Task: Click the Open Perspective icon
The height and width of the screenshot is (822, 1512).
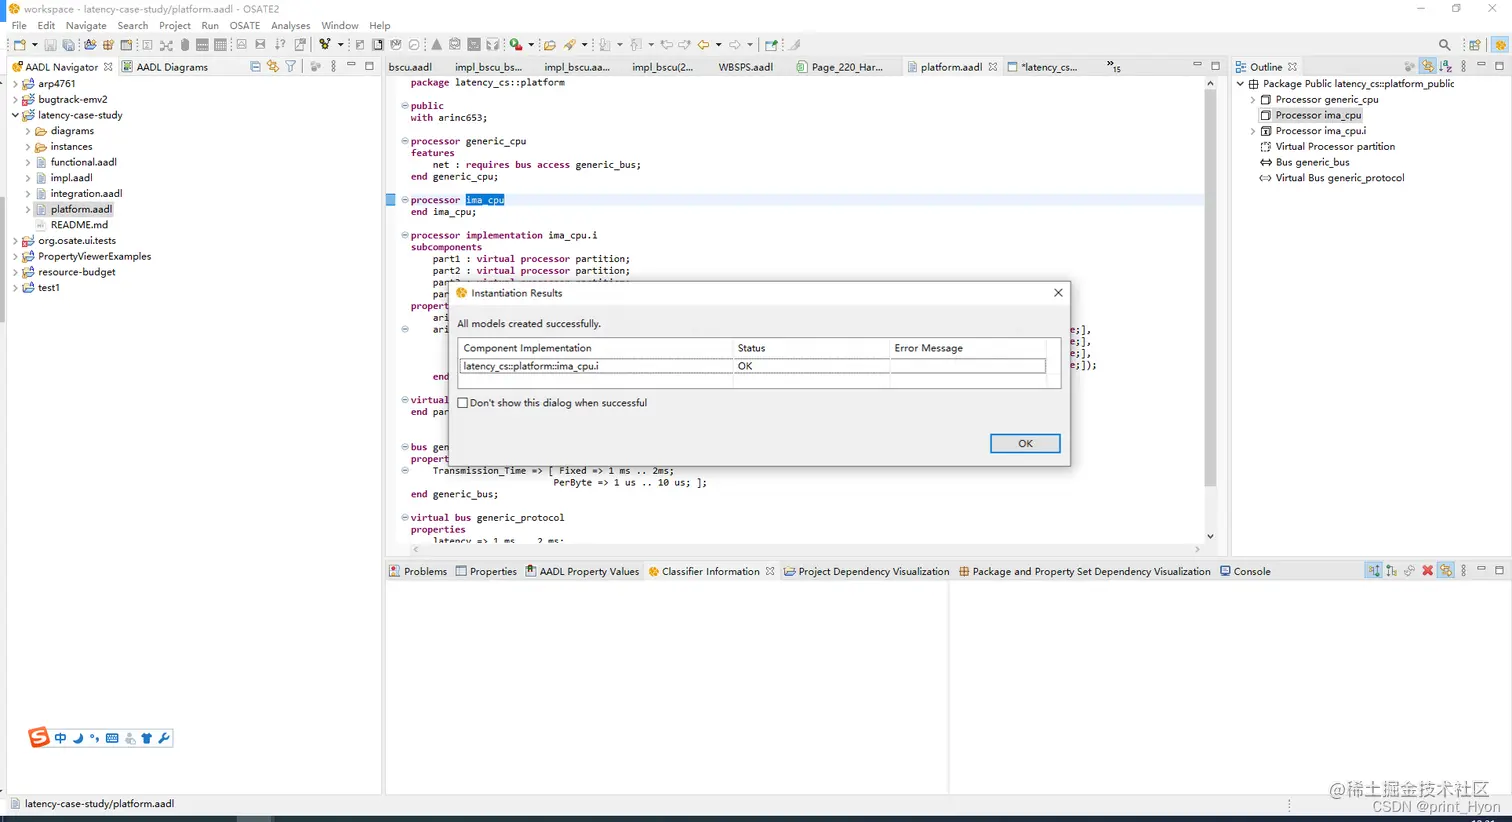Action: click(1474, 45)
